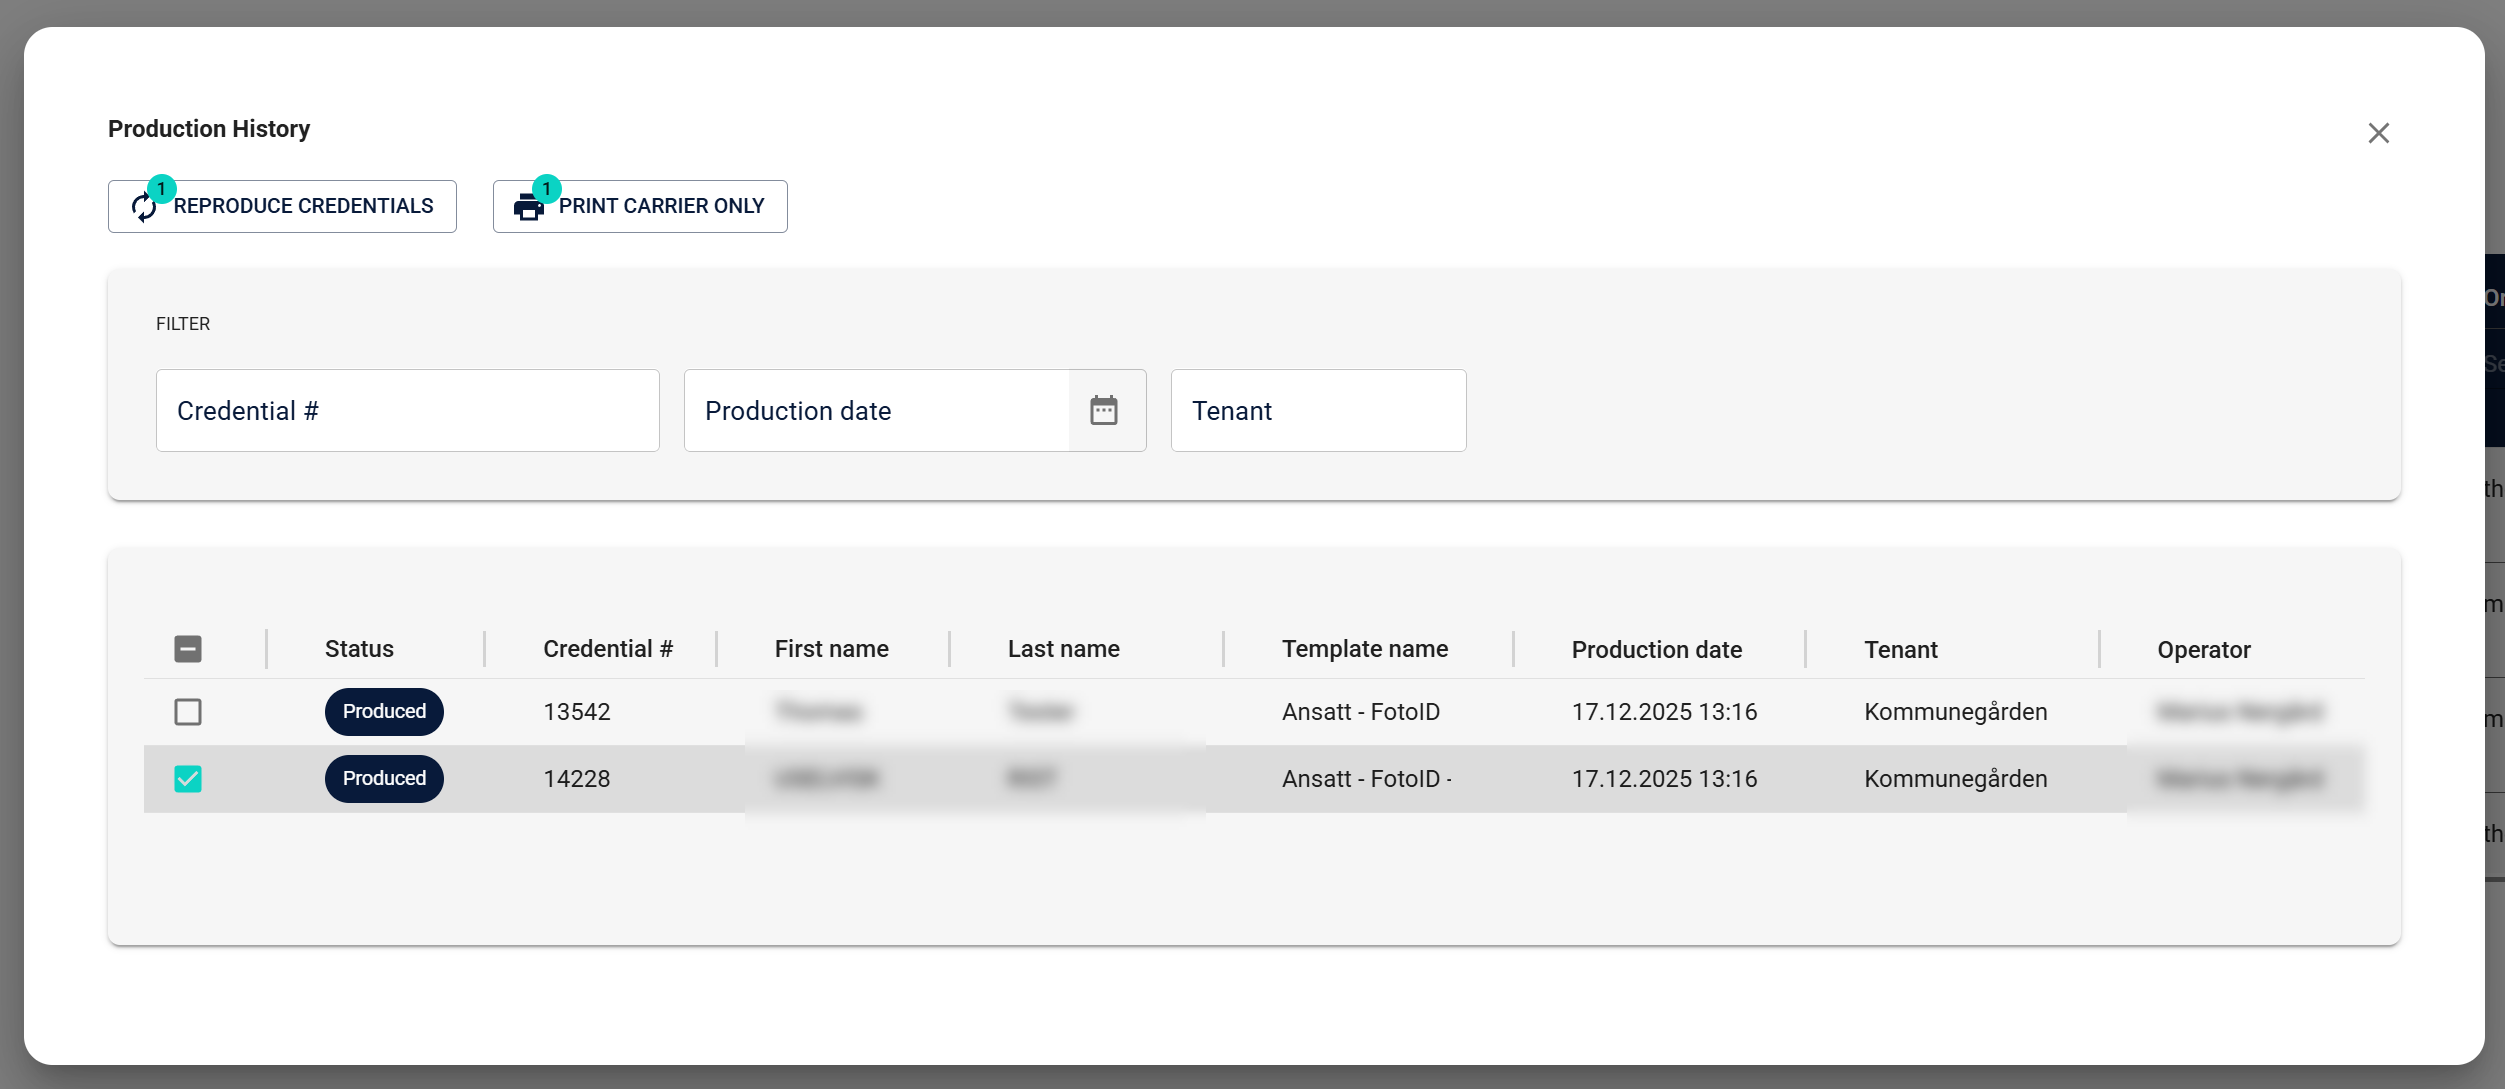2505x1089 pixels.
Task: Open the calendar icon in Production date filter
Action: [1104, 410]
